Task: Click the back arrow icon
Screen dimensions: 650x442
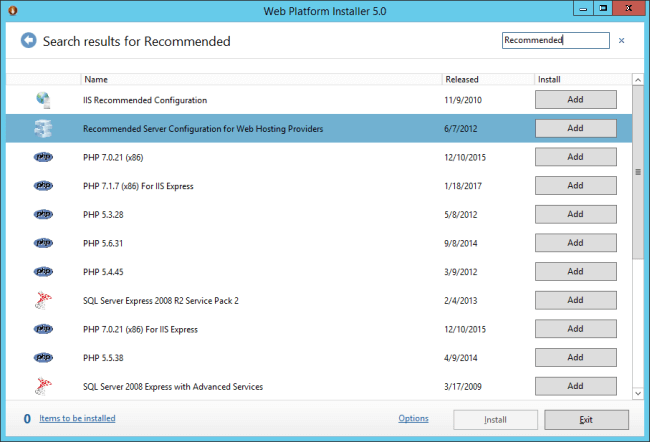Action: (x=29, y=40)
